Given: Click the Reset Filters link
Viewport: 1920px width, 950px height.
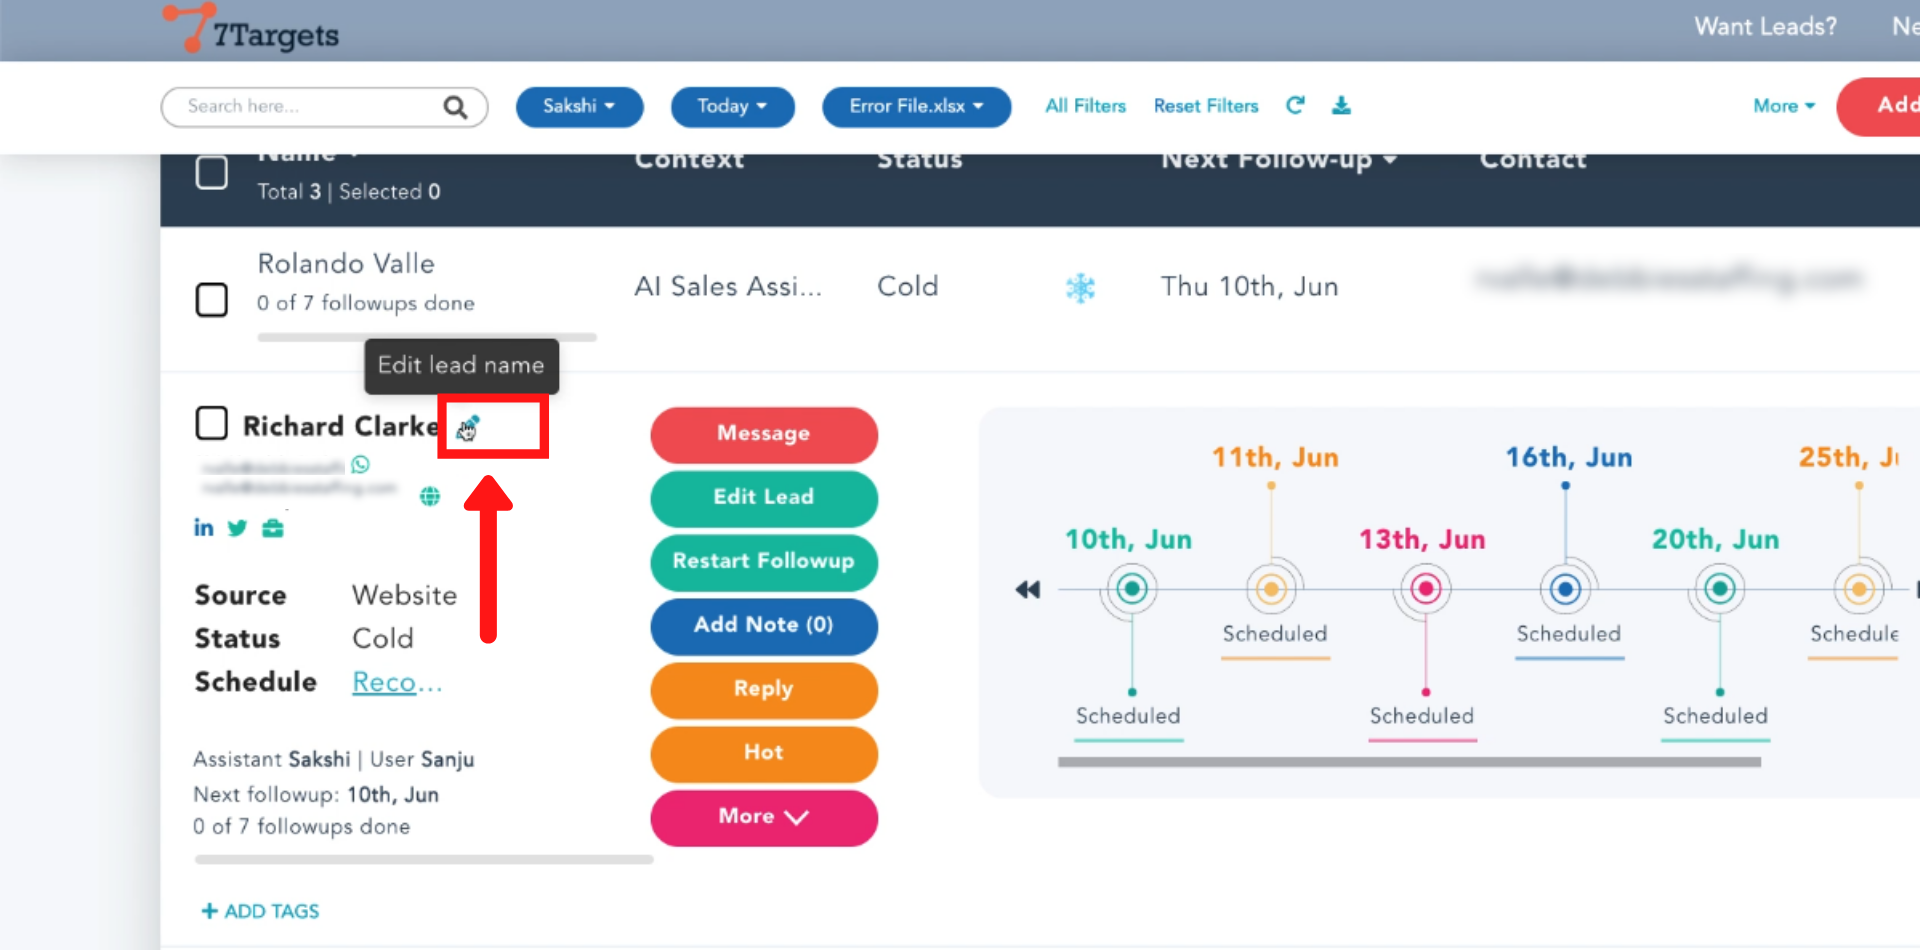Looking at the screenshot, I should [x=1206, y=106].
